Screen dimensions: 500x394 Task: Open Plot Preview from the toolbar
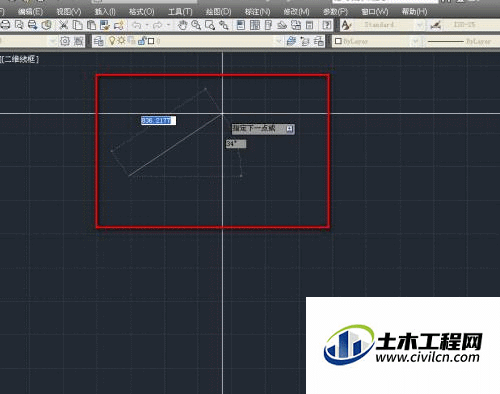[x=19, y=25]
